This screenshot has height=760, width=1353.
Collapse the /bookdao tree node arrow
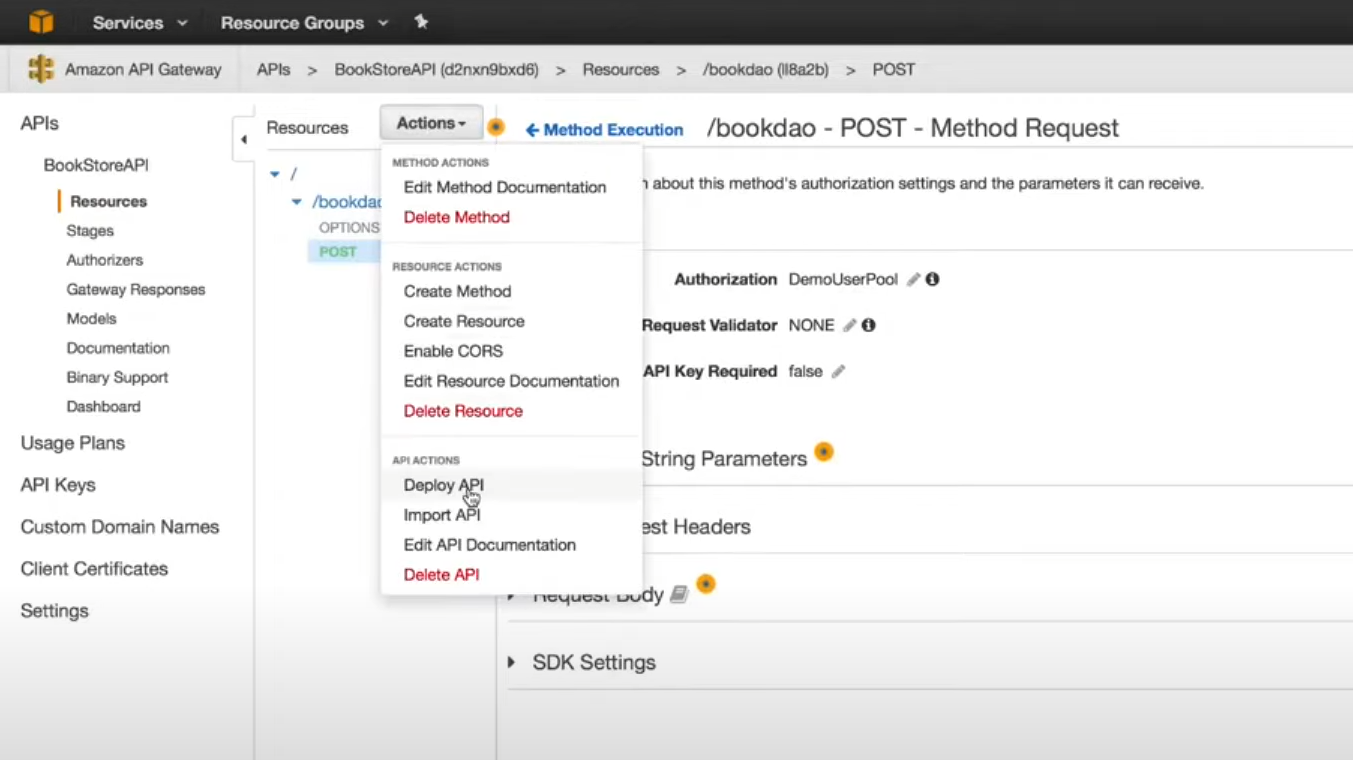pos(297,202)
